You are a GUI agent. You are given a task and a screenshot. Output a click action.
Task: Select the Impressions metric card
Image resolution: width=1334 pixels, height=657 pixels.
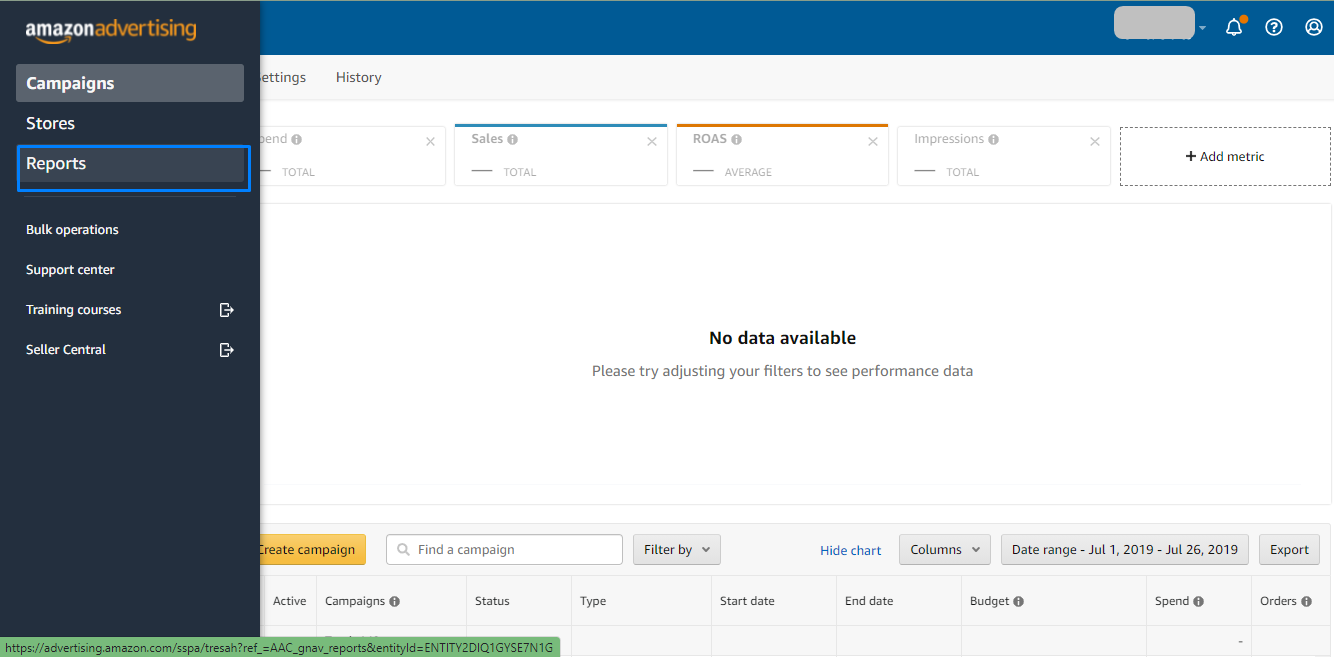pos(1004,155)
